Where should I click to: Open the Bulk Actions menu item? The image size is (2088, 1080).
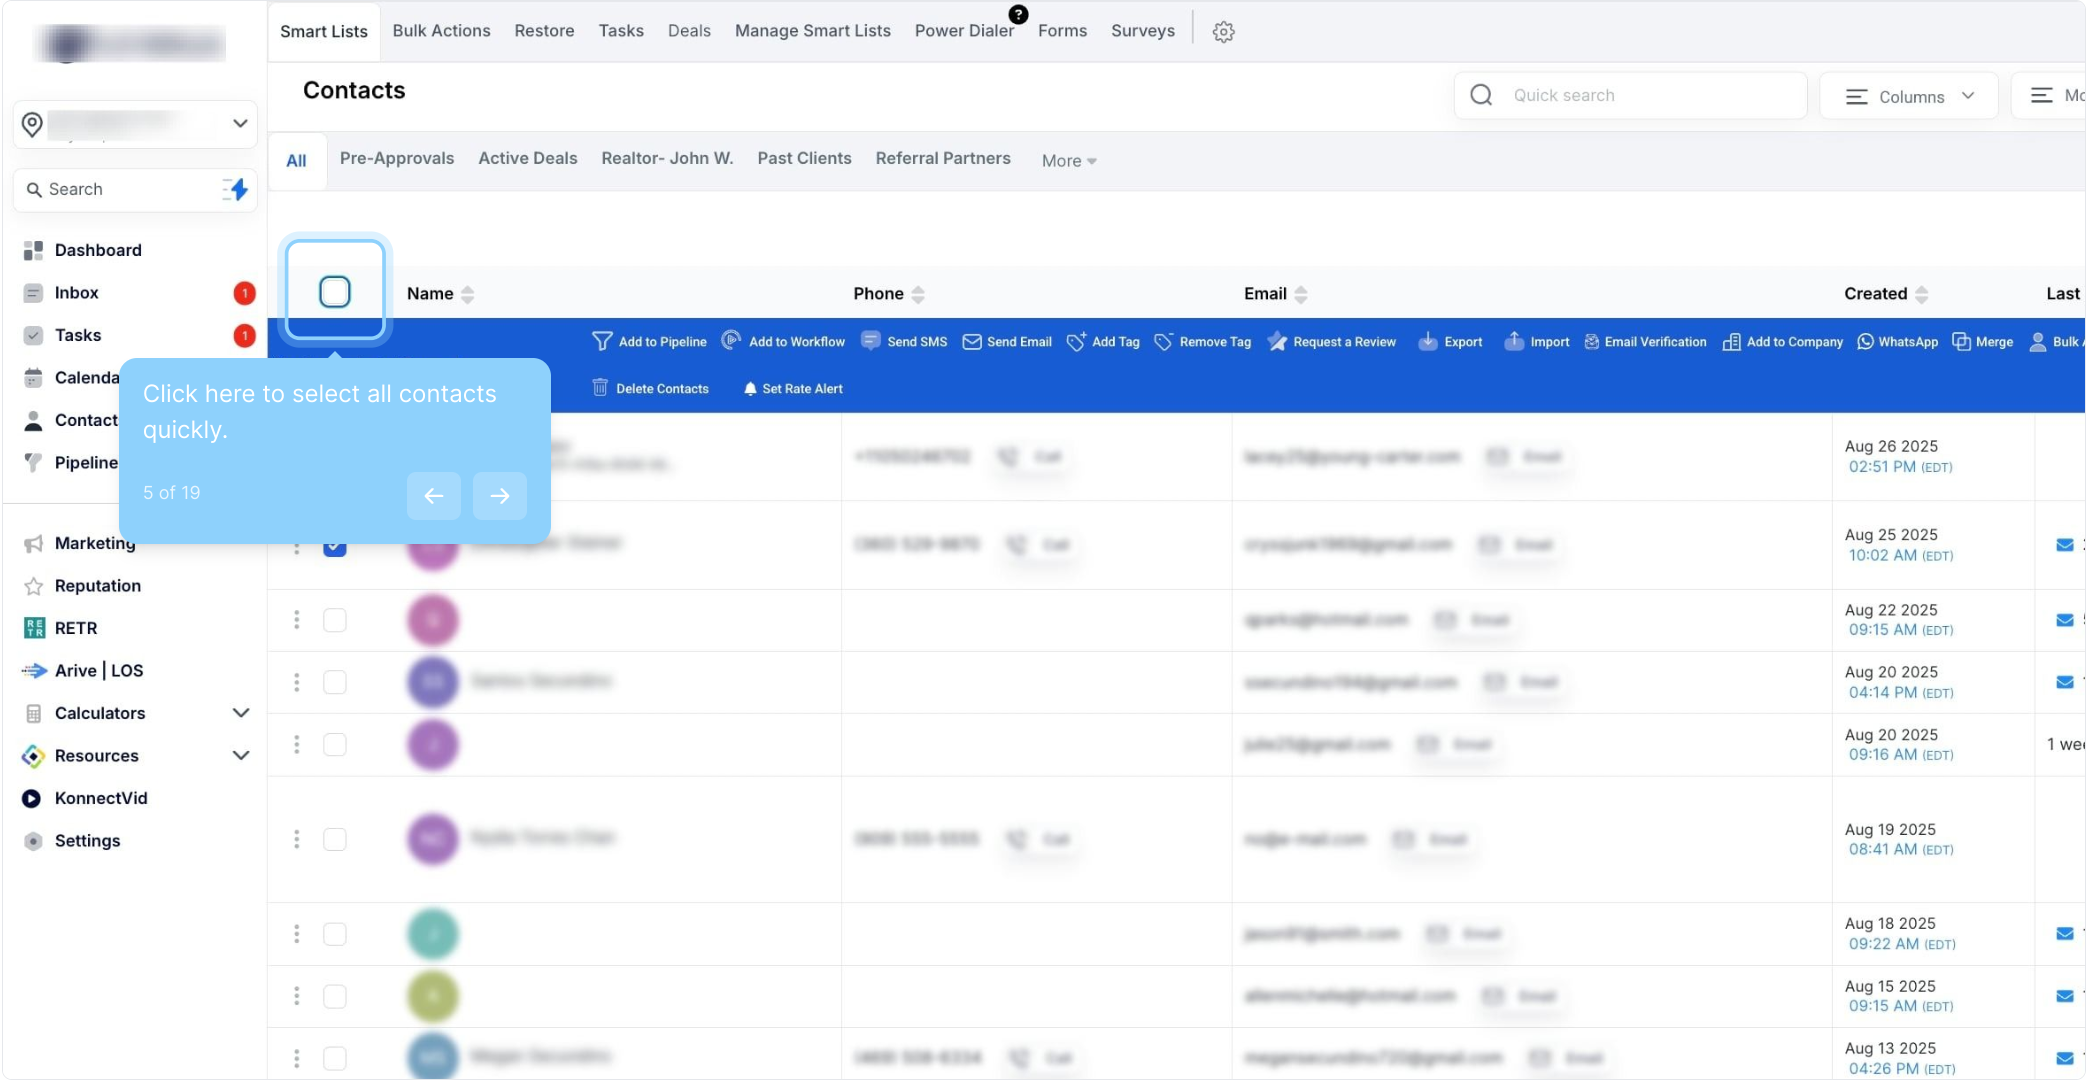pos(441,31)
